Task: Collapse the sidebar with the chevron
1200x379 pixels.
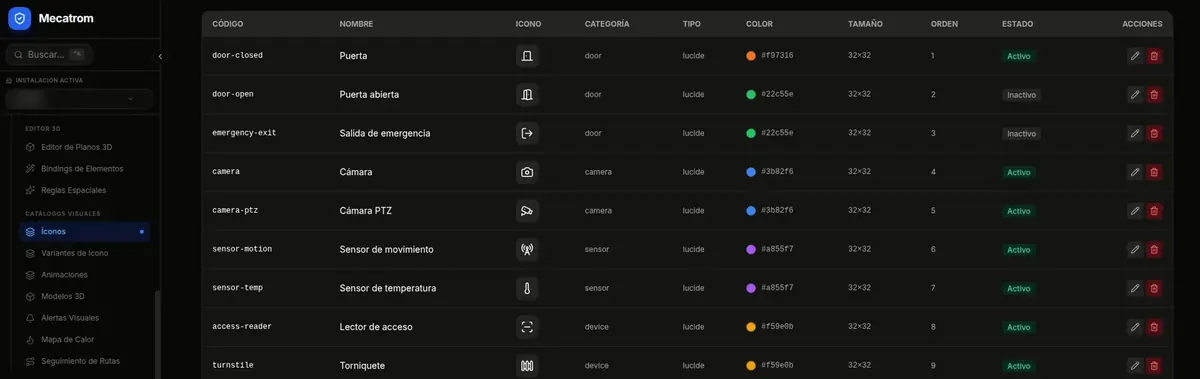Action: coord(160,57)
